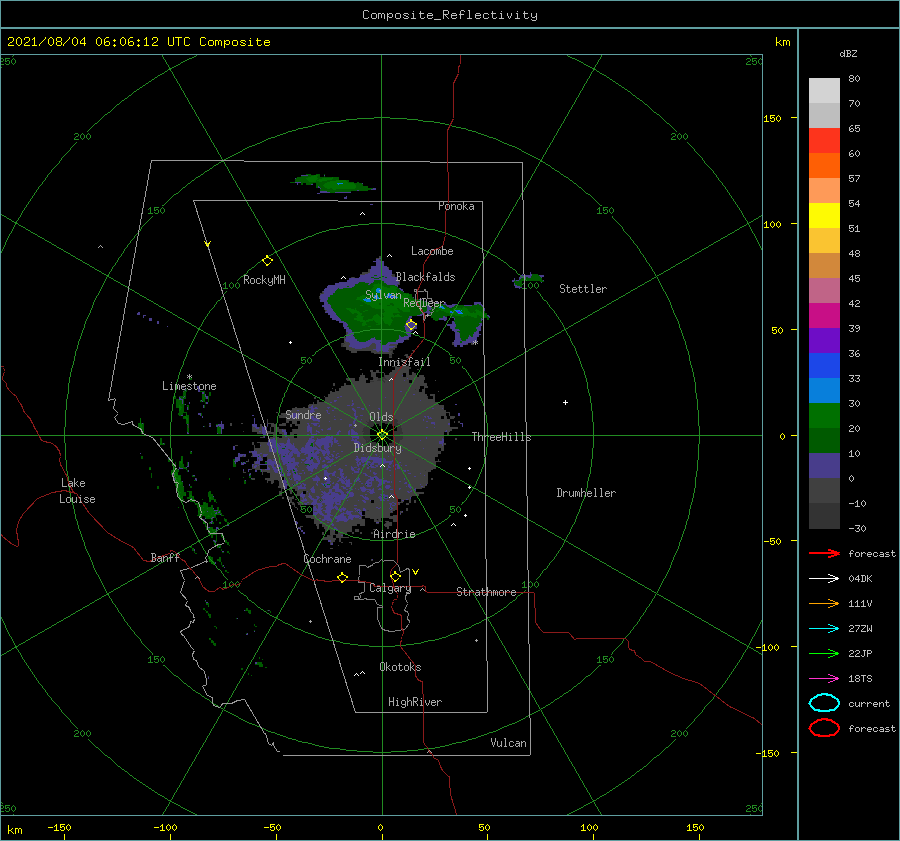Click the Innisfail label

(x=404, y=362)
